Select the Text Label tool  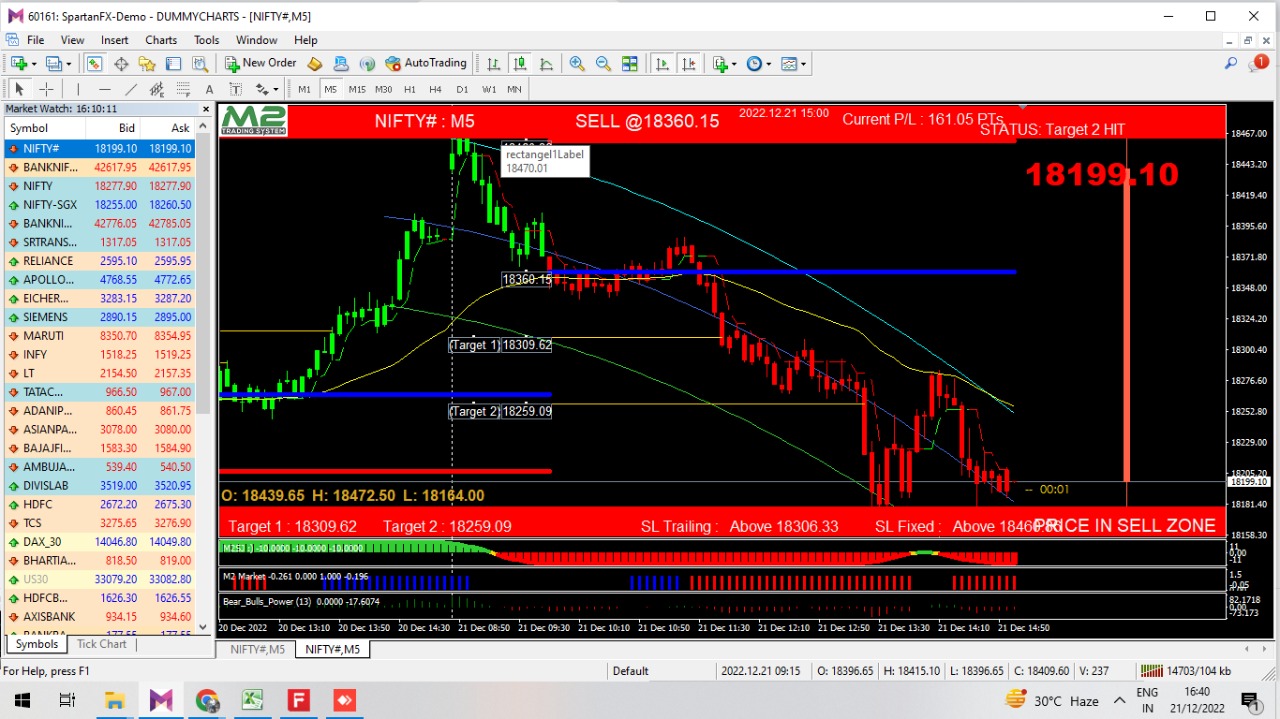[236, 89]
